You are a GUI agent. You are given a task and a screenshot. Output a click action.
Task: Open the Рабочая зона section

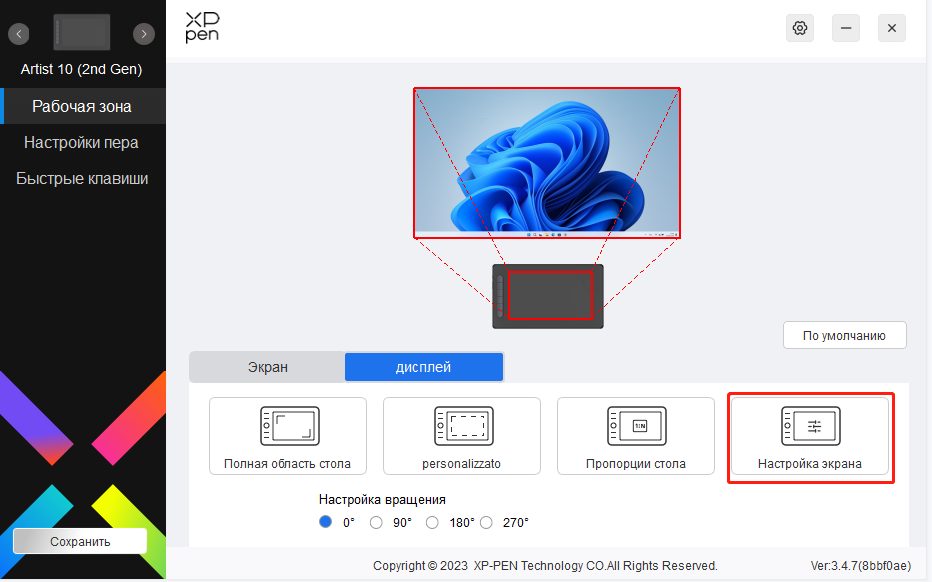[83, 106]
